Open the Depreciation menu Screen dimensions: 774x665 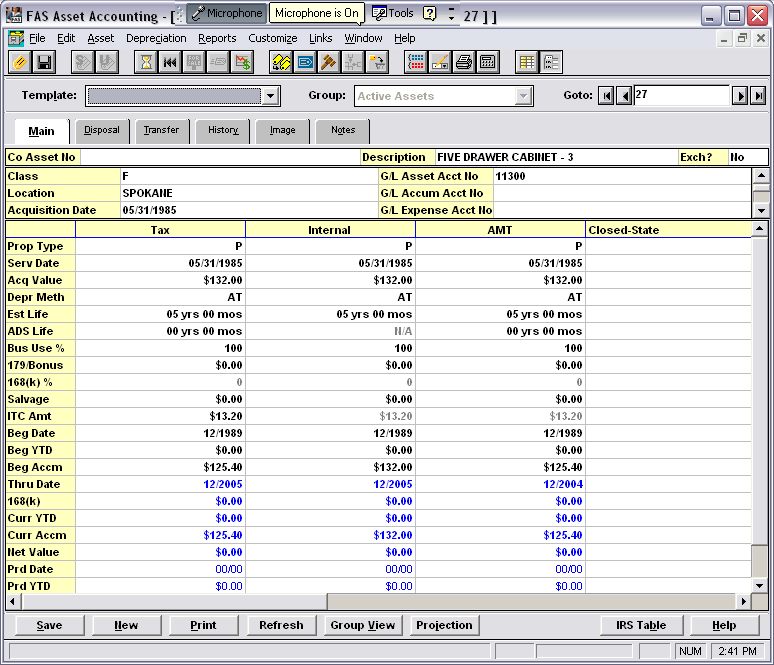(156, 38)
